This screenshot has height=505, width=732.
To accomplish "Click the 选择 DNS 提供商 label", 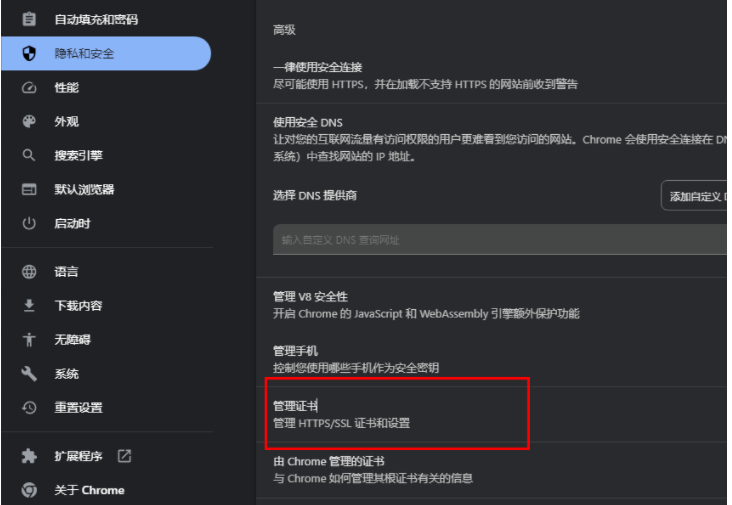I will tap(315, 195).
